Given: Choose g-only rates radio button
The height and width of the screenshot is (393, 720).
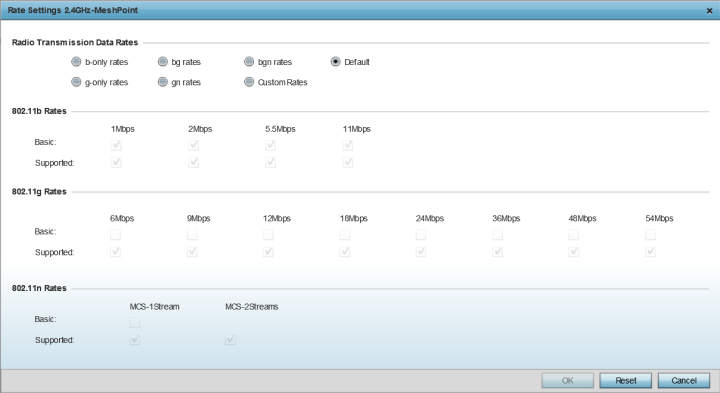Looking at the screenshot, I should [76, 82].
